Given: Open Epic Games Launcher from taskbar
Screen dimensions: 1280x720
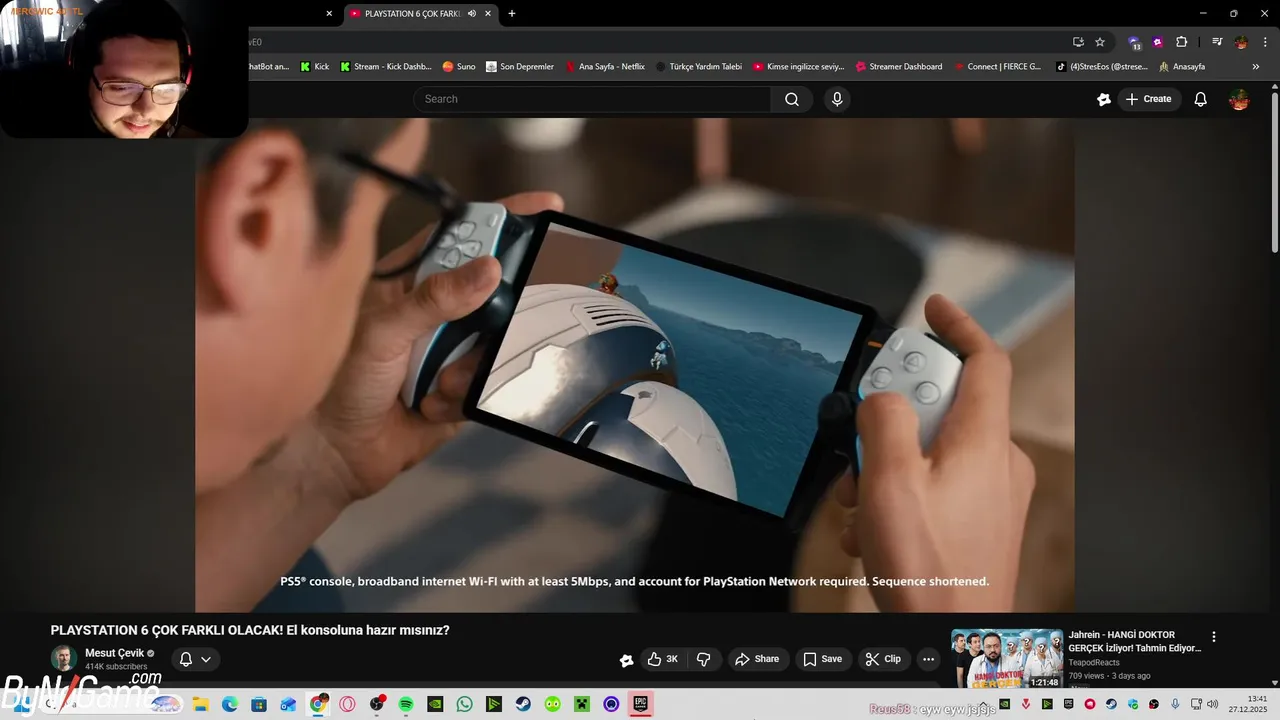Looking at the screenshot, I should coord(640,704).
